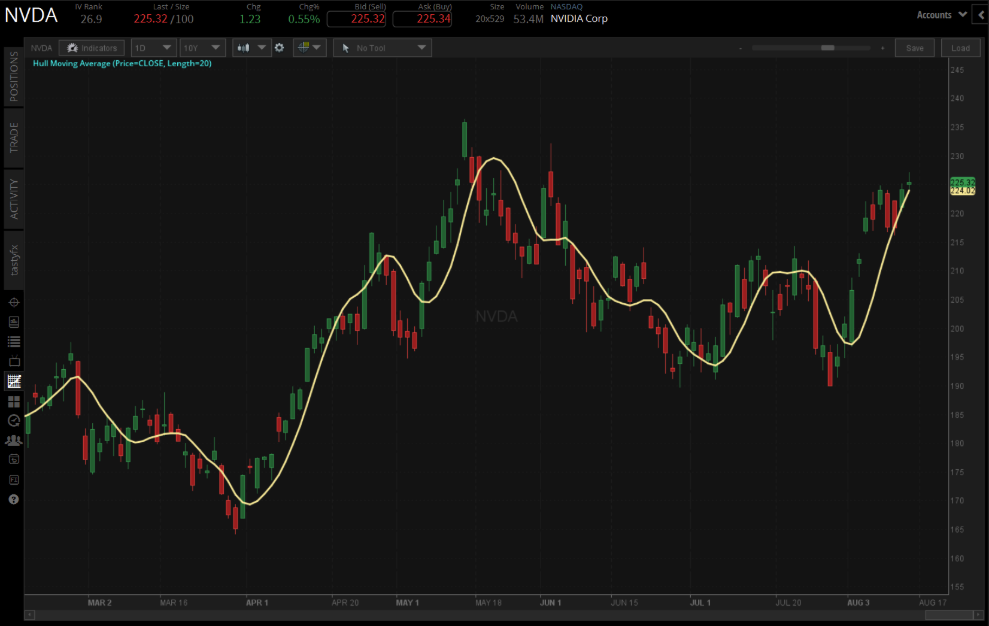This screenshot has height=626, width=989.
Task: Open the crosshair cursor style dropdown
Action: (309, 48)
